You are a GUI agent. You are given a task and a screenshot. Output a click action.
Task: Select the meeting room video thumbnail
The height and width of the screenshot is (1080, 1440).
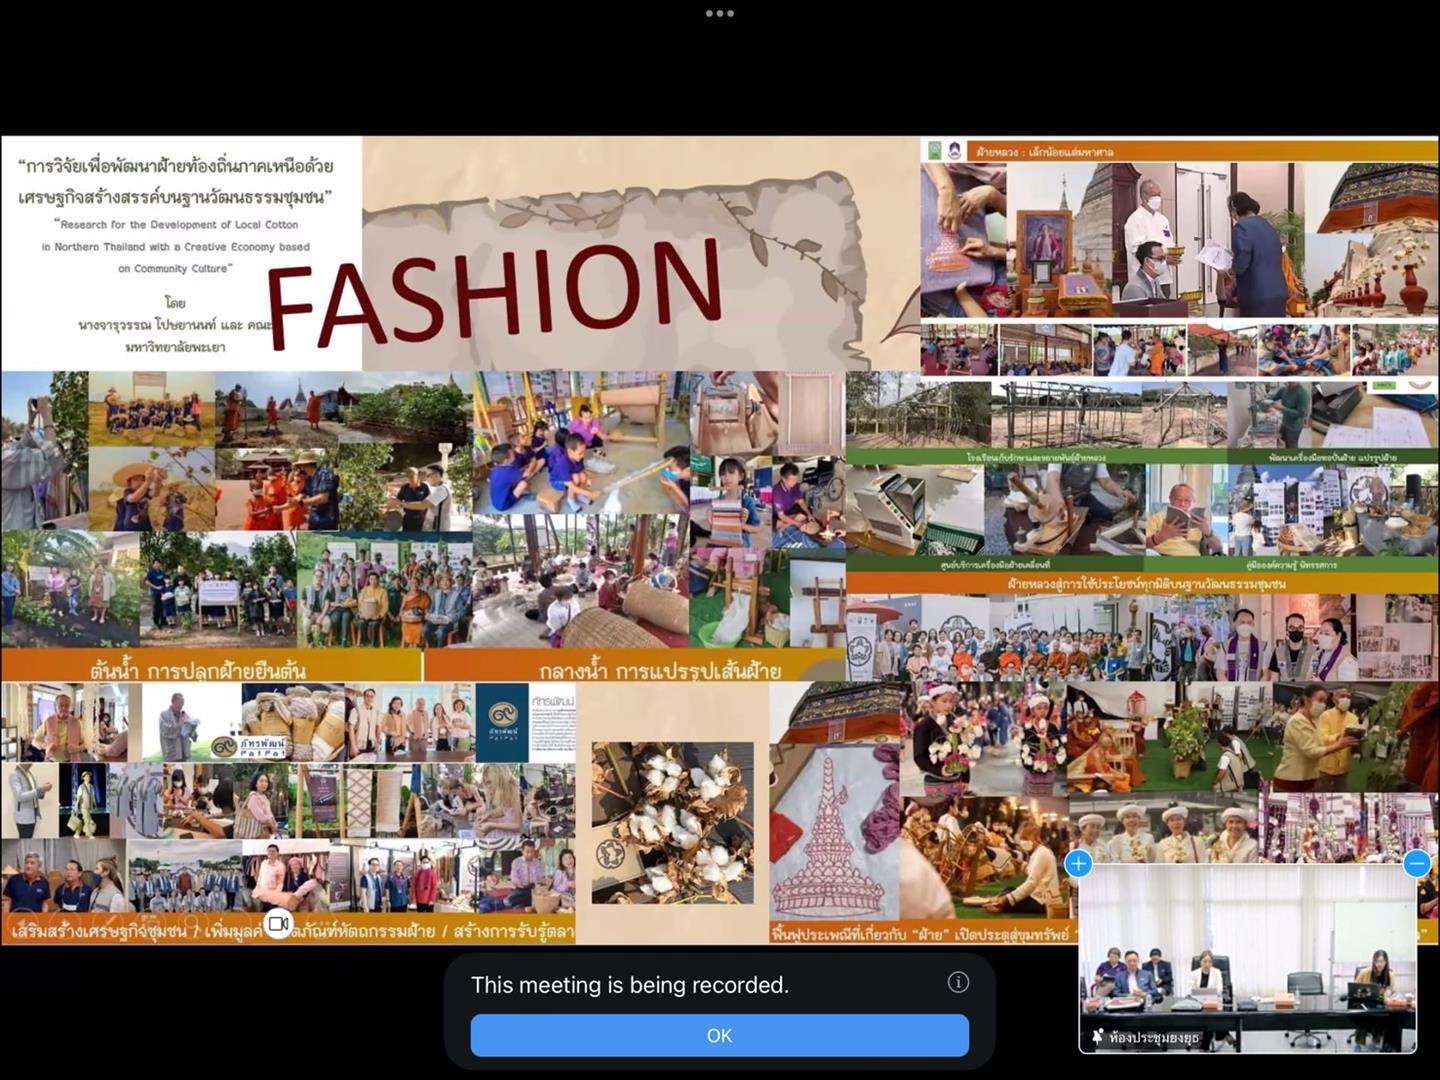click(1247, 958)
